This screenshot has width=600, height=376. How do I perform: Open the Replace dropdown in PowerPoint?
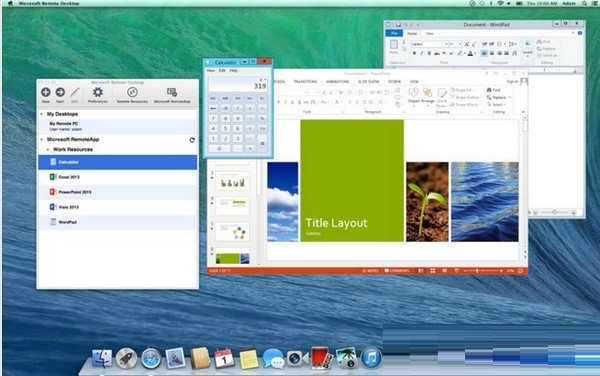pos(499,97)
